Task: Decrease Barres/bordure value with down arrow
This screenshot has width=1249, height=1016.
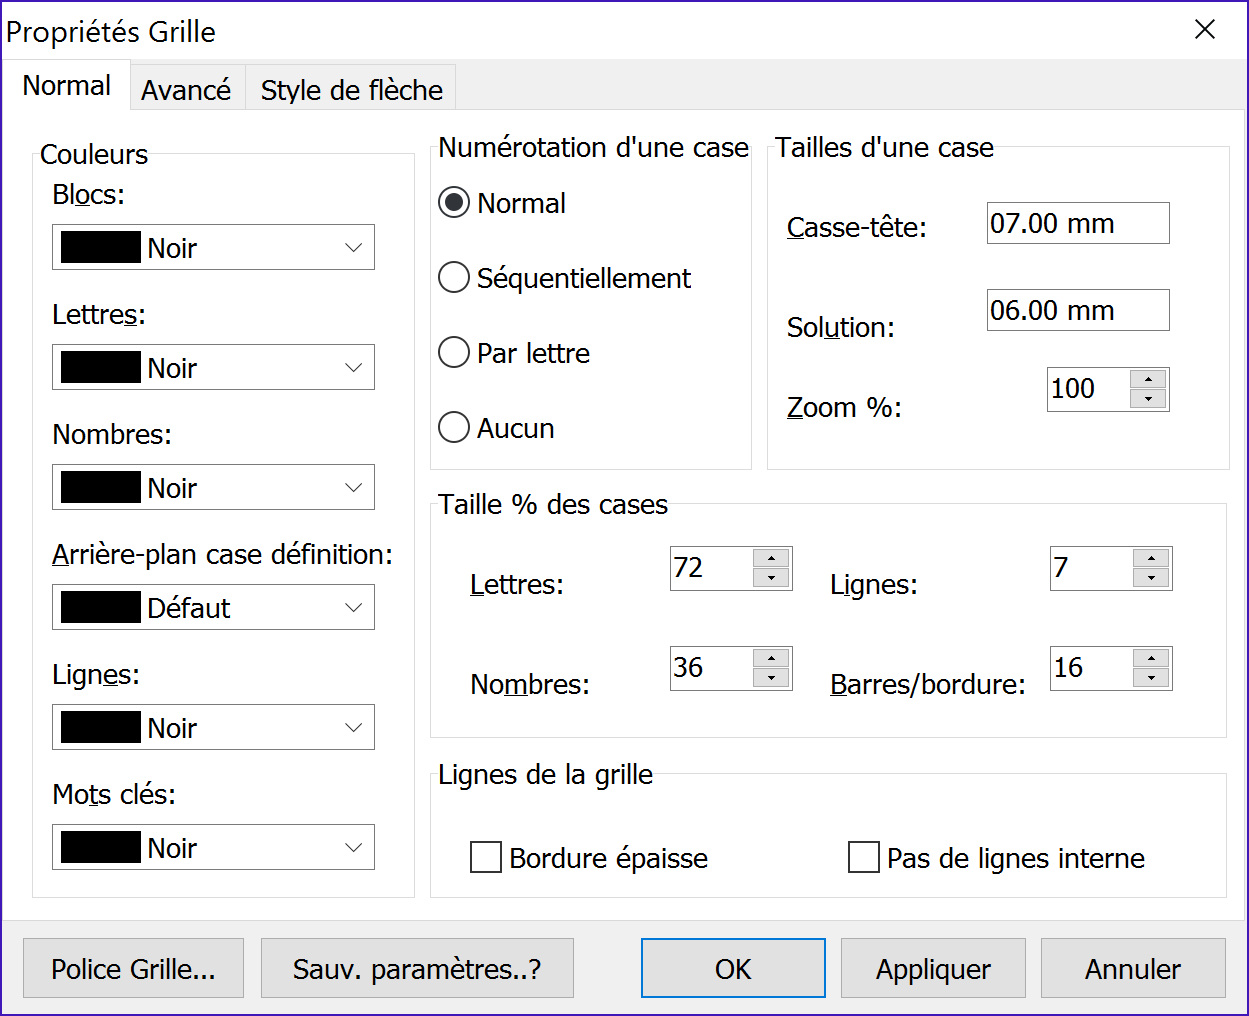Action: tap(1151, 678)
